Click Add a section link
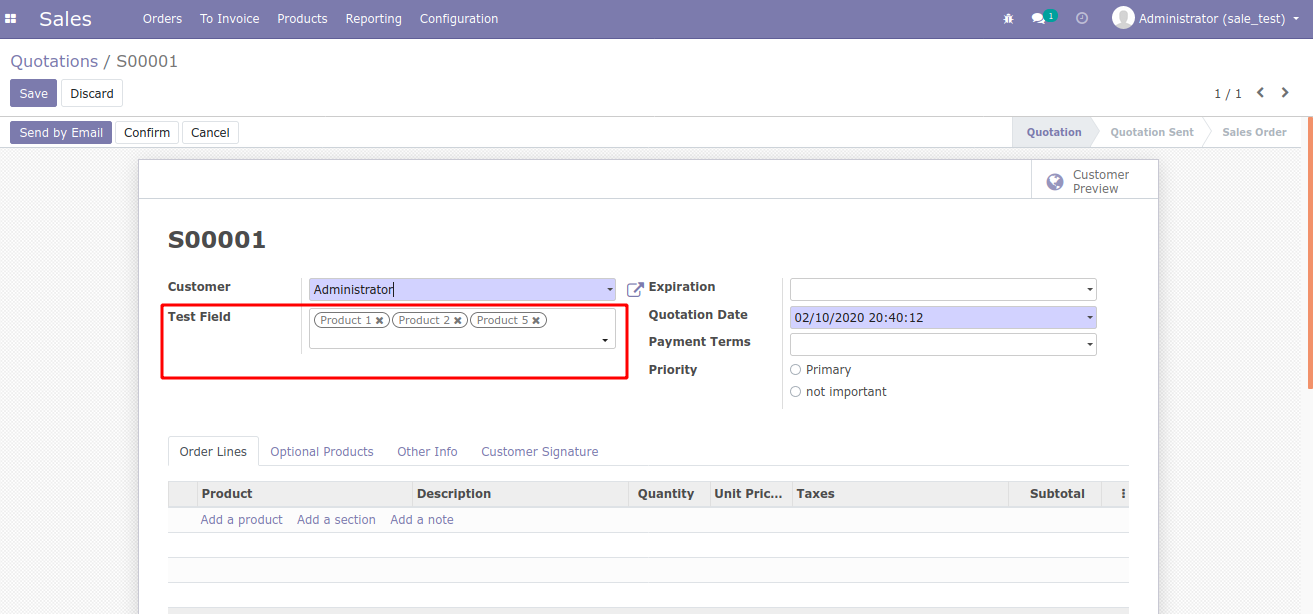Viewport: 1313px width, 614px height. [336, 520]
